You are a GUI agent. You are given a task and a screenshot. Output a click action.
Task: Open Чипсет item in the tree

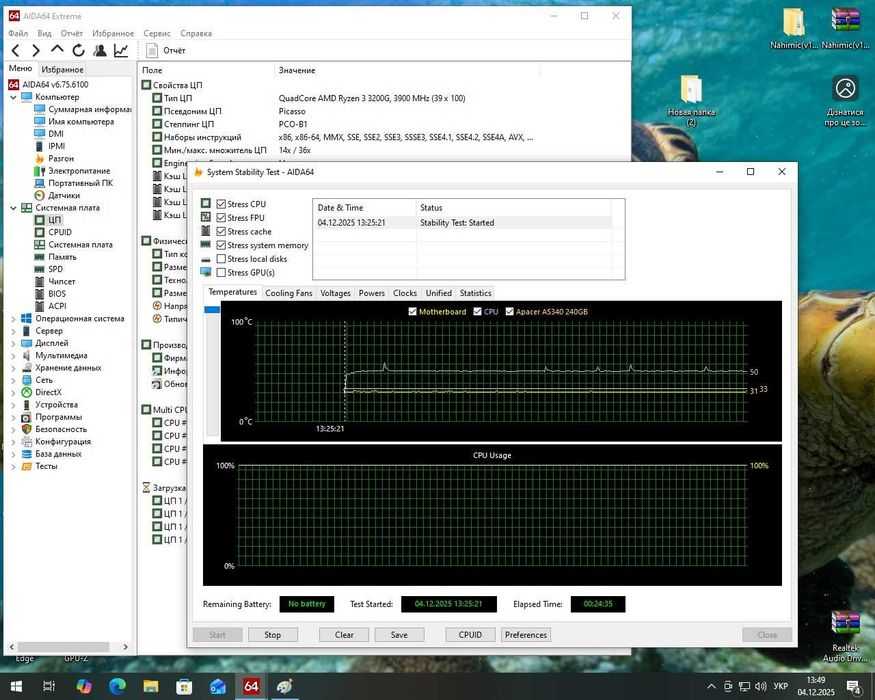55,281
